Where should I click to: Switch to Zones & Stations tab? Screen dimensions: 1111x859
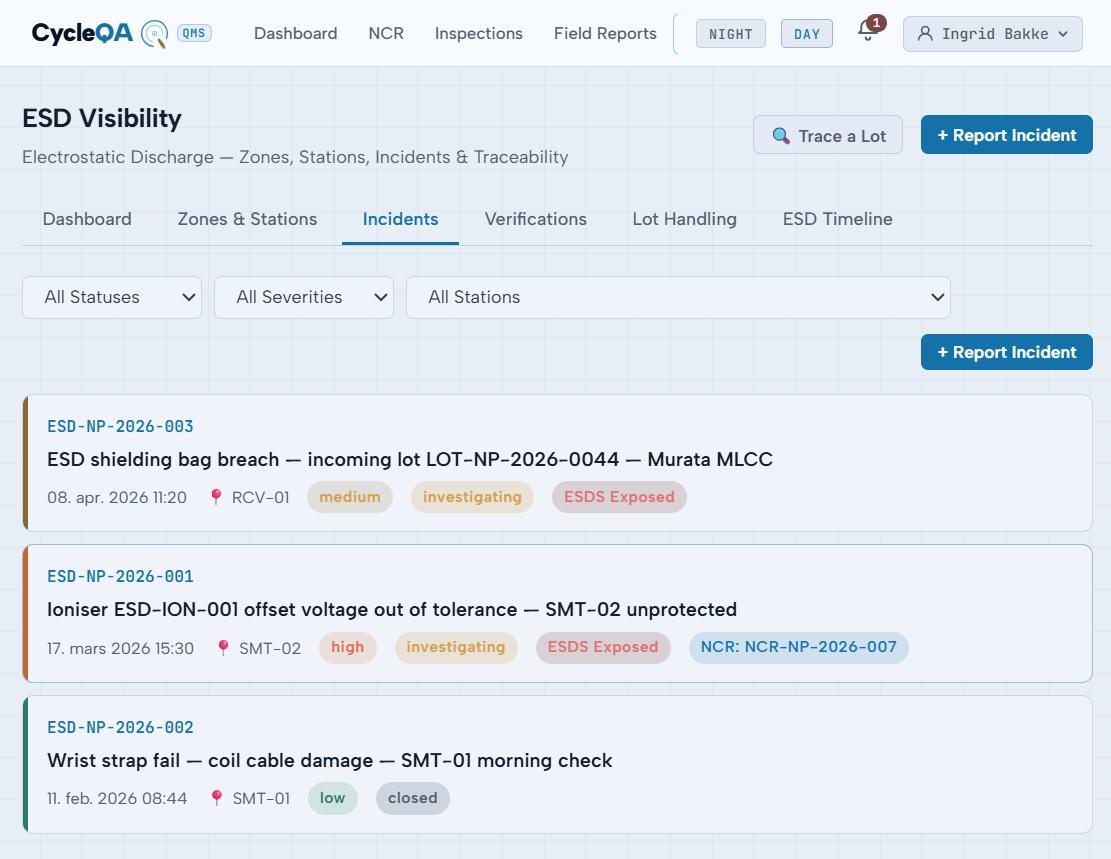pyautogui.click(x=247, y=219)
